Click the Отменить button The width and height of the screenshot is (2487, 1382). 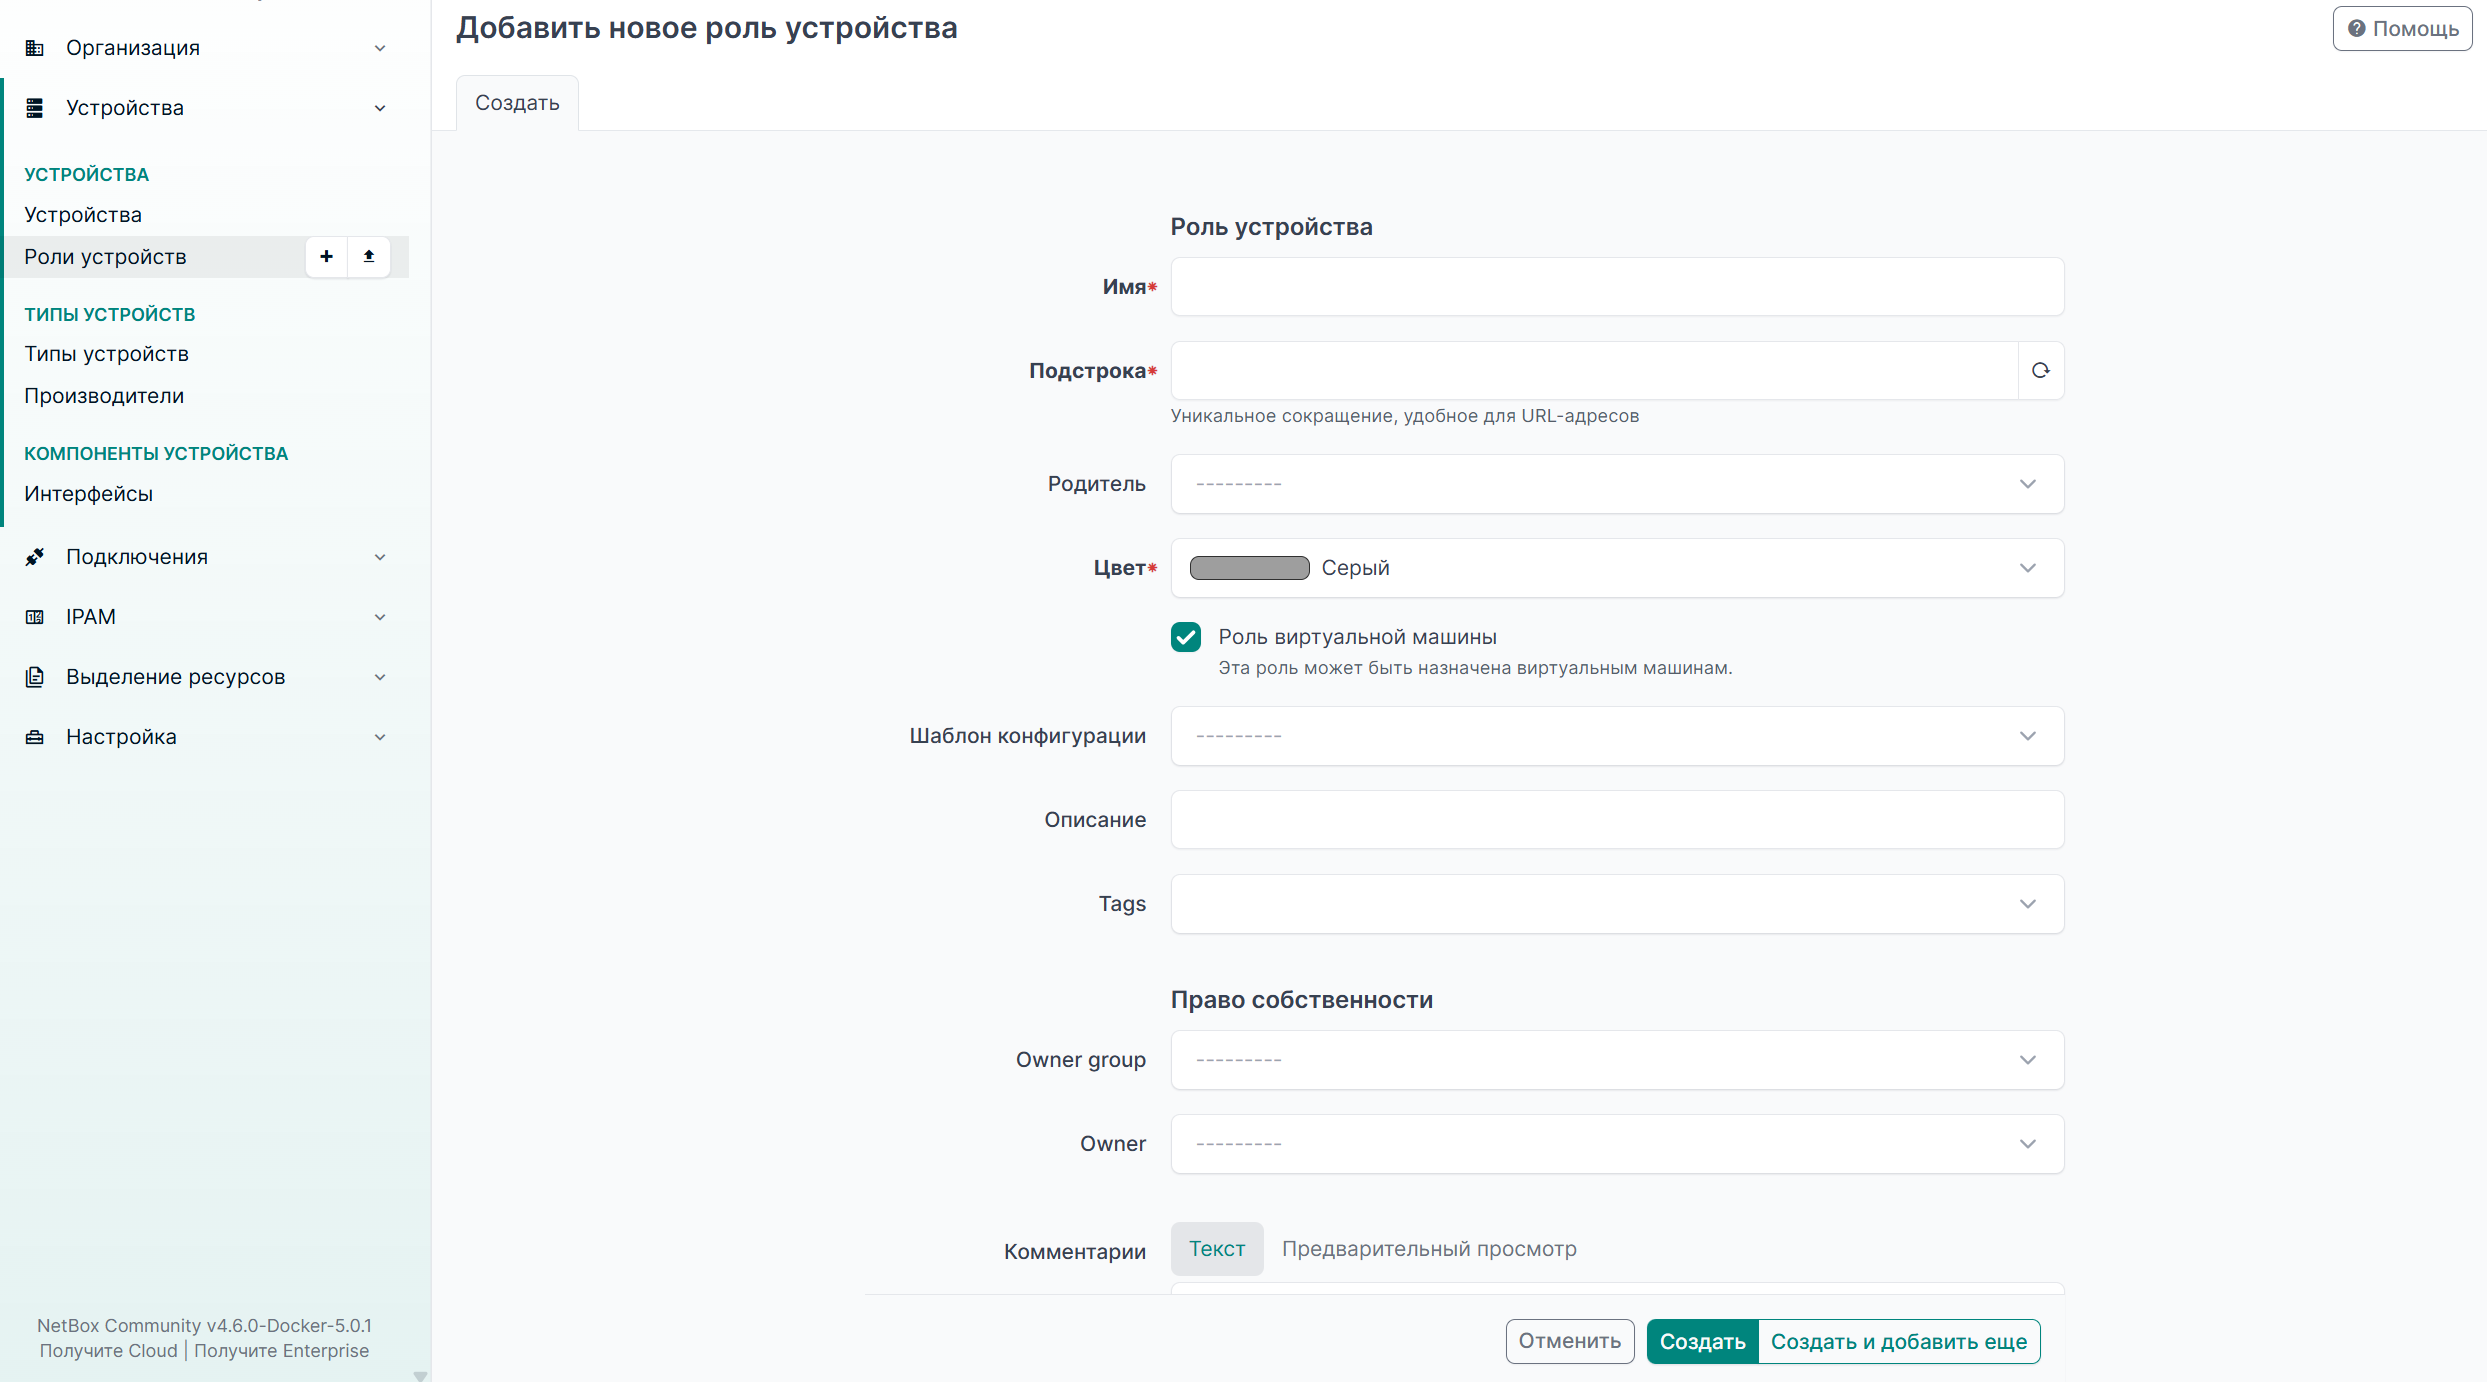click(1570, 1341)
